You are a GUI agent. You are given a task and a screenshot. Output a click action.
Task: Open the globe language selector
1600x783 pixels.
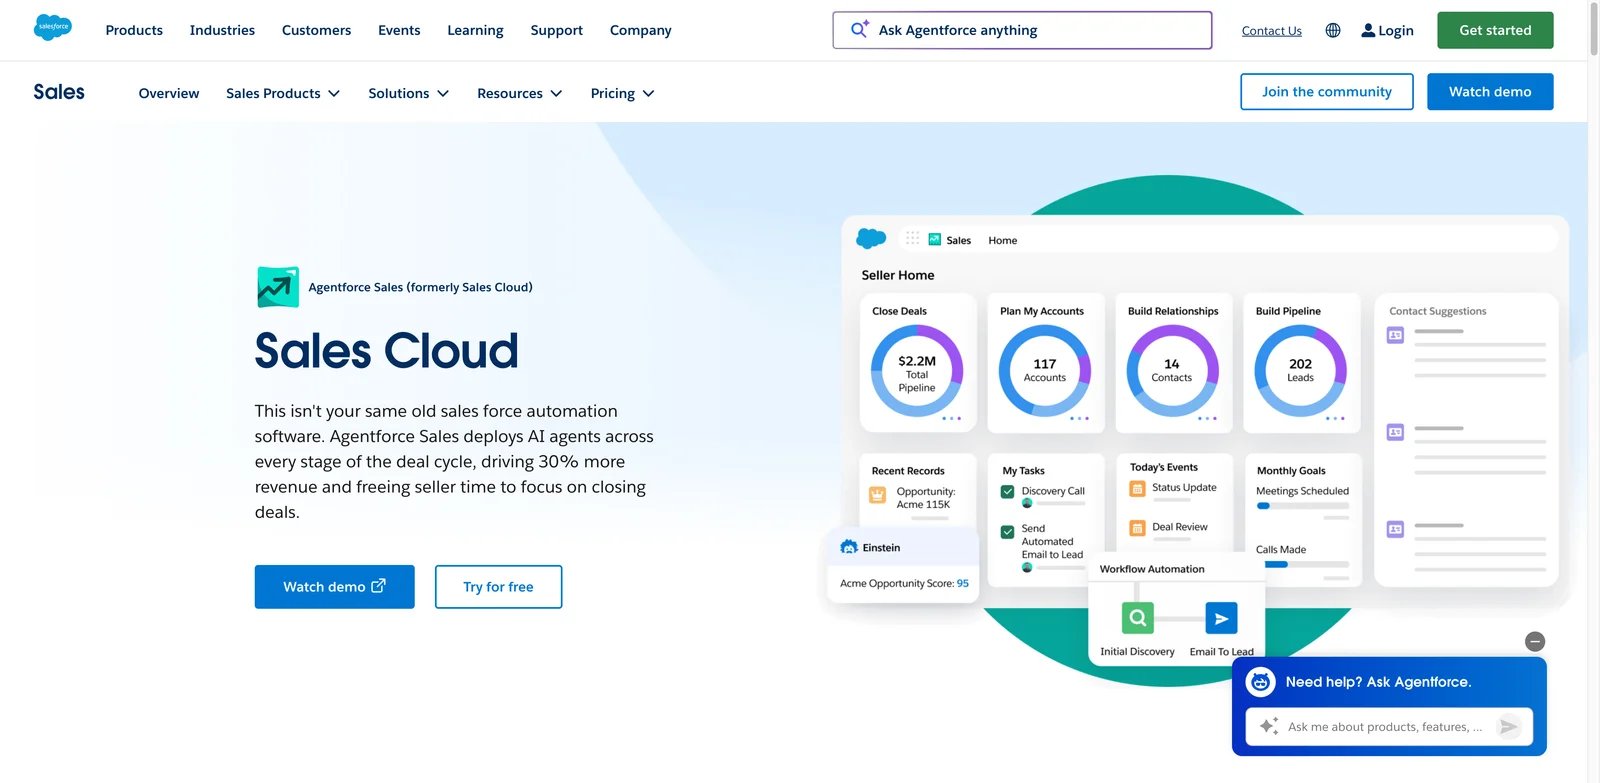(1333, 30)
